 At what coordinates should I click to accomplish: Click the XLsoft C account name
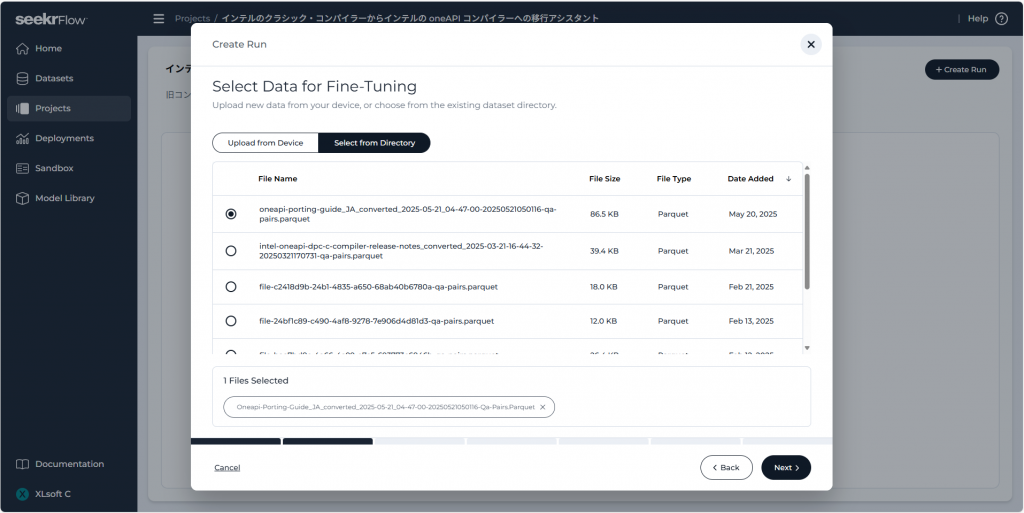tap(53, 494)
